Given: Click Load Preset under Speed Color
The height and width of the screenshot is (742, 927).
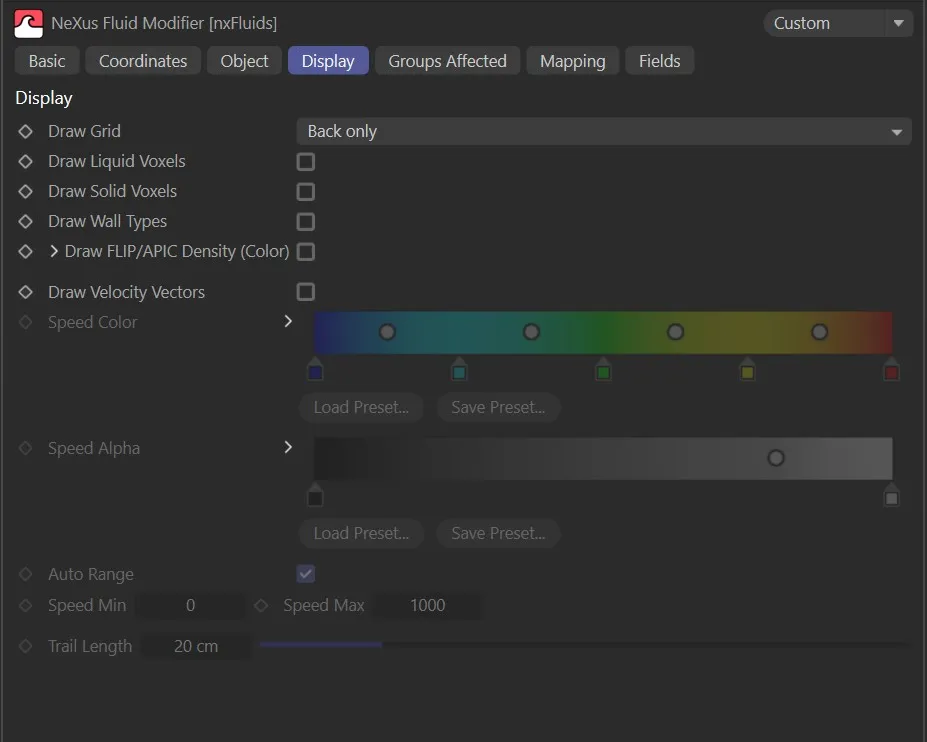Looking at the screenshot, I should click(x=360, y=407).
